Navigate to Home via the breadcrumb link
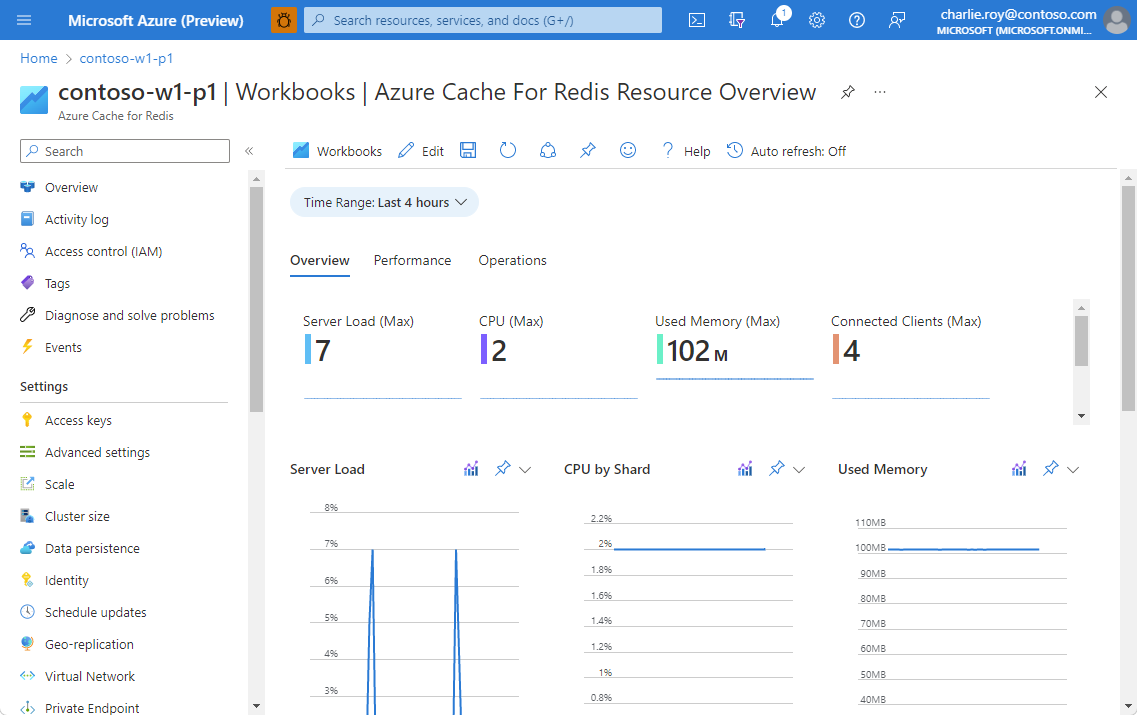The height and width of the screenshot is (715, 1137). (38, 58)
